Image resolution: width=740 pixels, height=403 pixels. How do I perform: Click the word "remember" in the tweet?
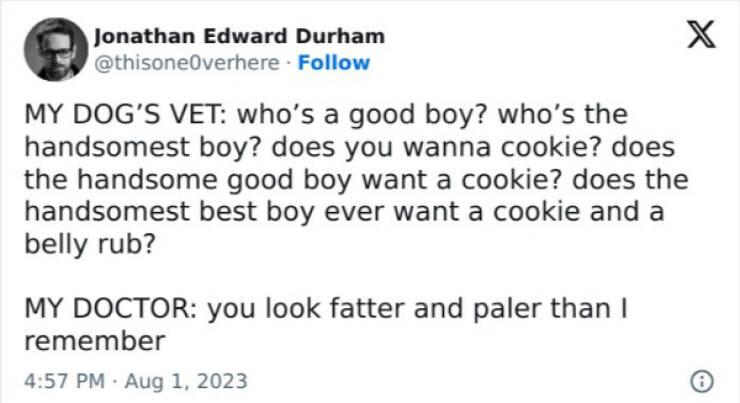tap(93, 341)
